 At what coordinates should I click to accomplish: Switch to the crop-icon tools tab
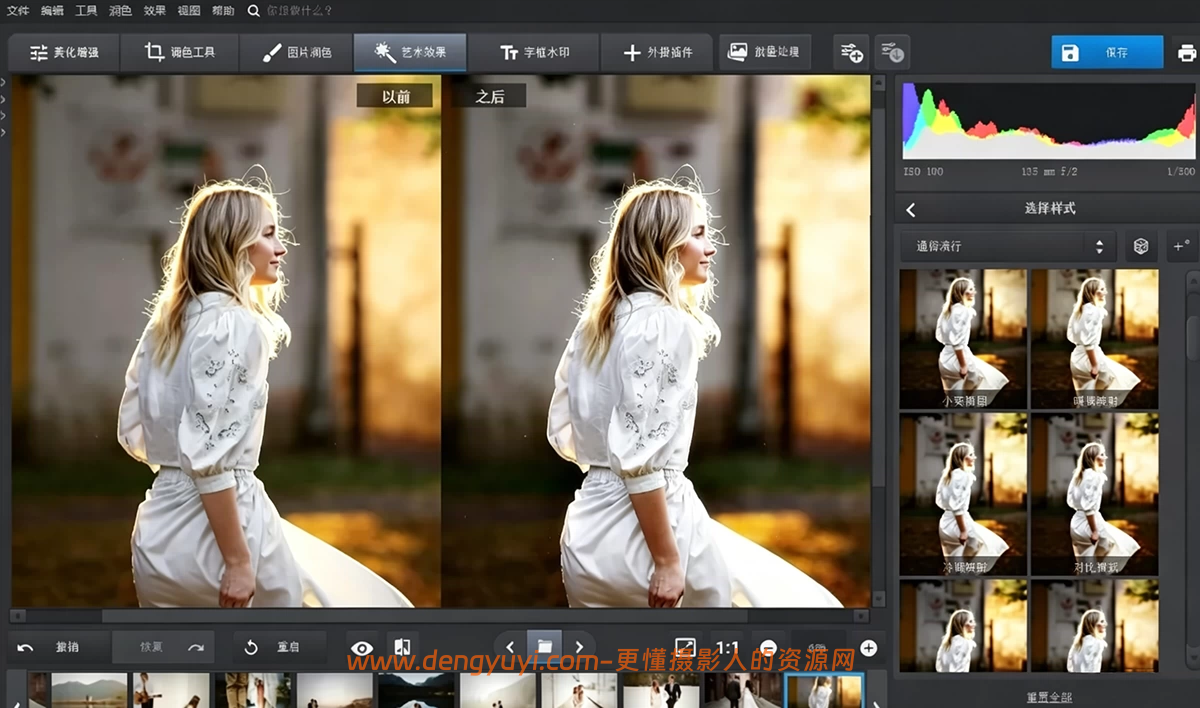click(x=179, y=52)
